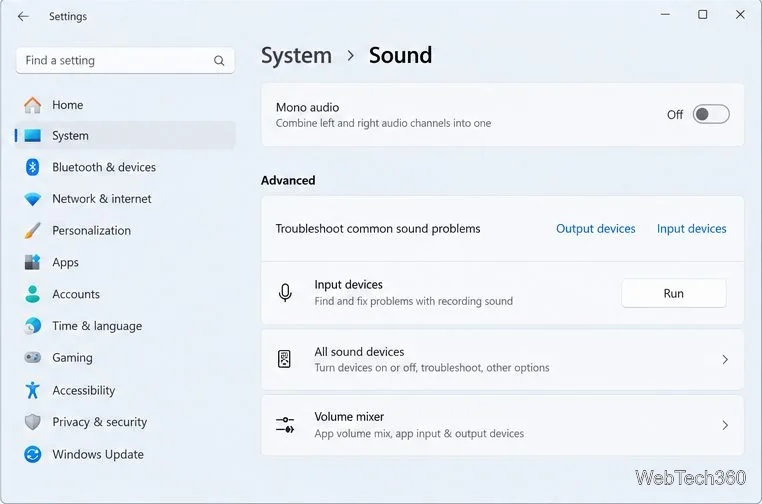Click the Privacy shield icon
The height and width of the screenshot is (504, 762).
(x=33, y=422)
